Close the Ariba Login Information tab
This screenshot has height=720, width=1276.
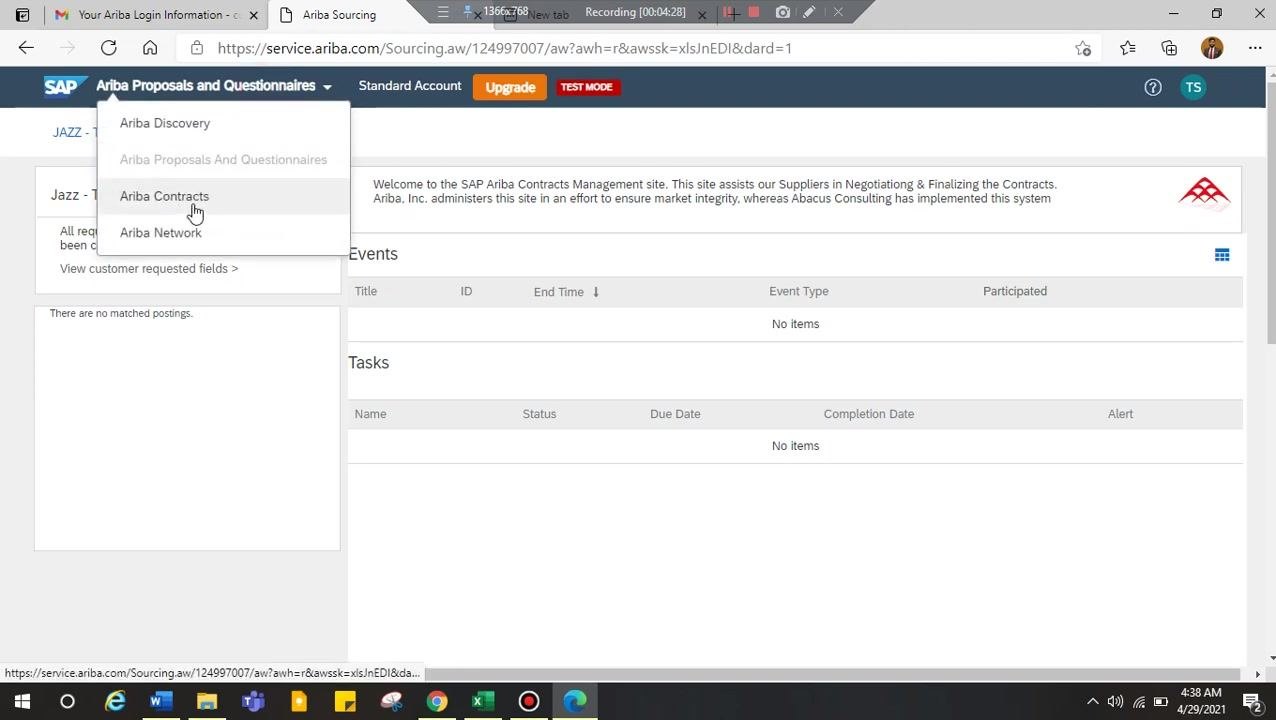[253, 15]
